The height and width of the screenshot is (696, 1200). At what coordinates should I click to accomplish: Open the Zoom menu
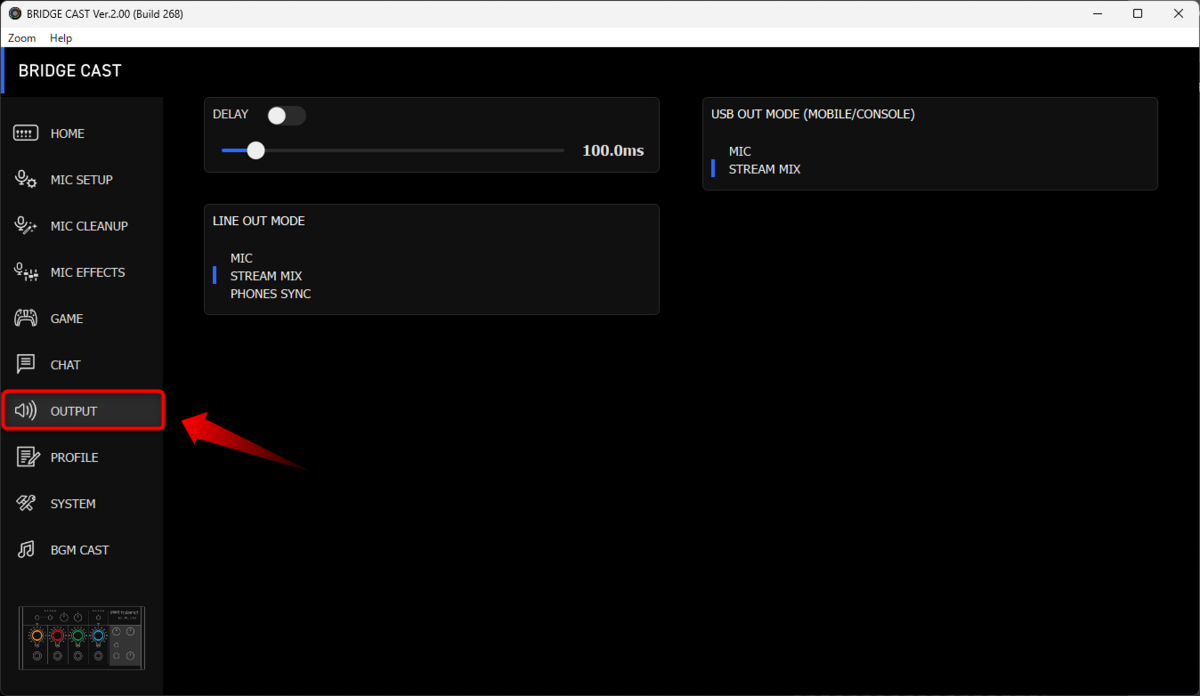22,38
